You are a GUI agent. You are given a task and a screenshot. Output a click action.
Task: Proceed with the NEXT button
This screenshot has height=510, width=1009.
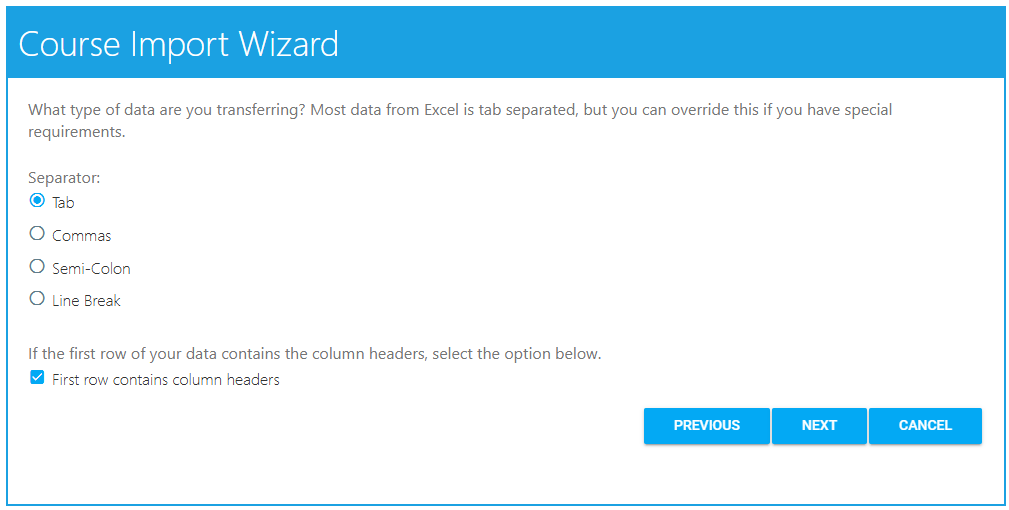[819, 425]
